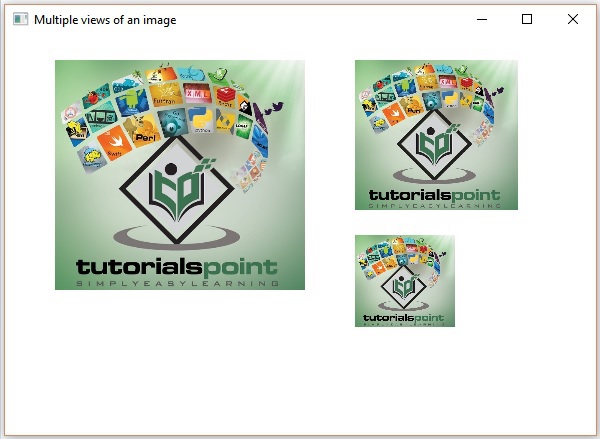Click 'tutorialspoint' text in the medium image
Image resolution: width=600 pixels, height=439 pixels.
coord(436,195)
